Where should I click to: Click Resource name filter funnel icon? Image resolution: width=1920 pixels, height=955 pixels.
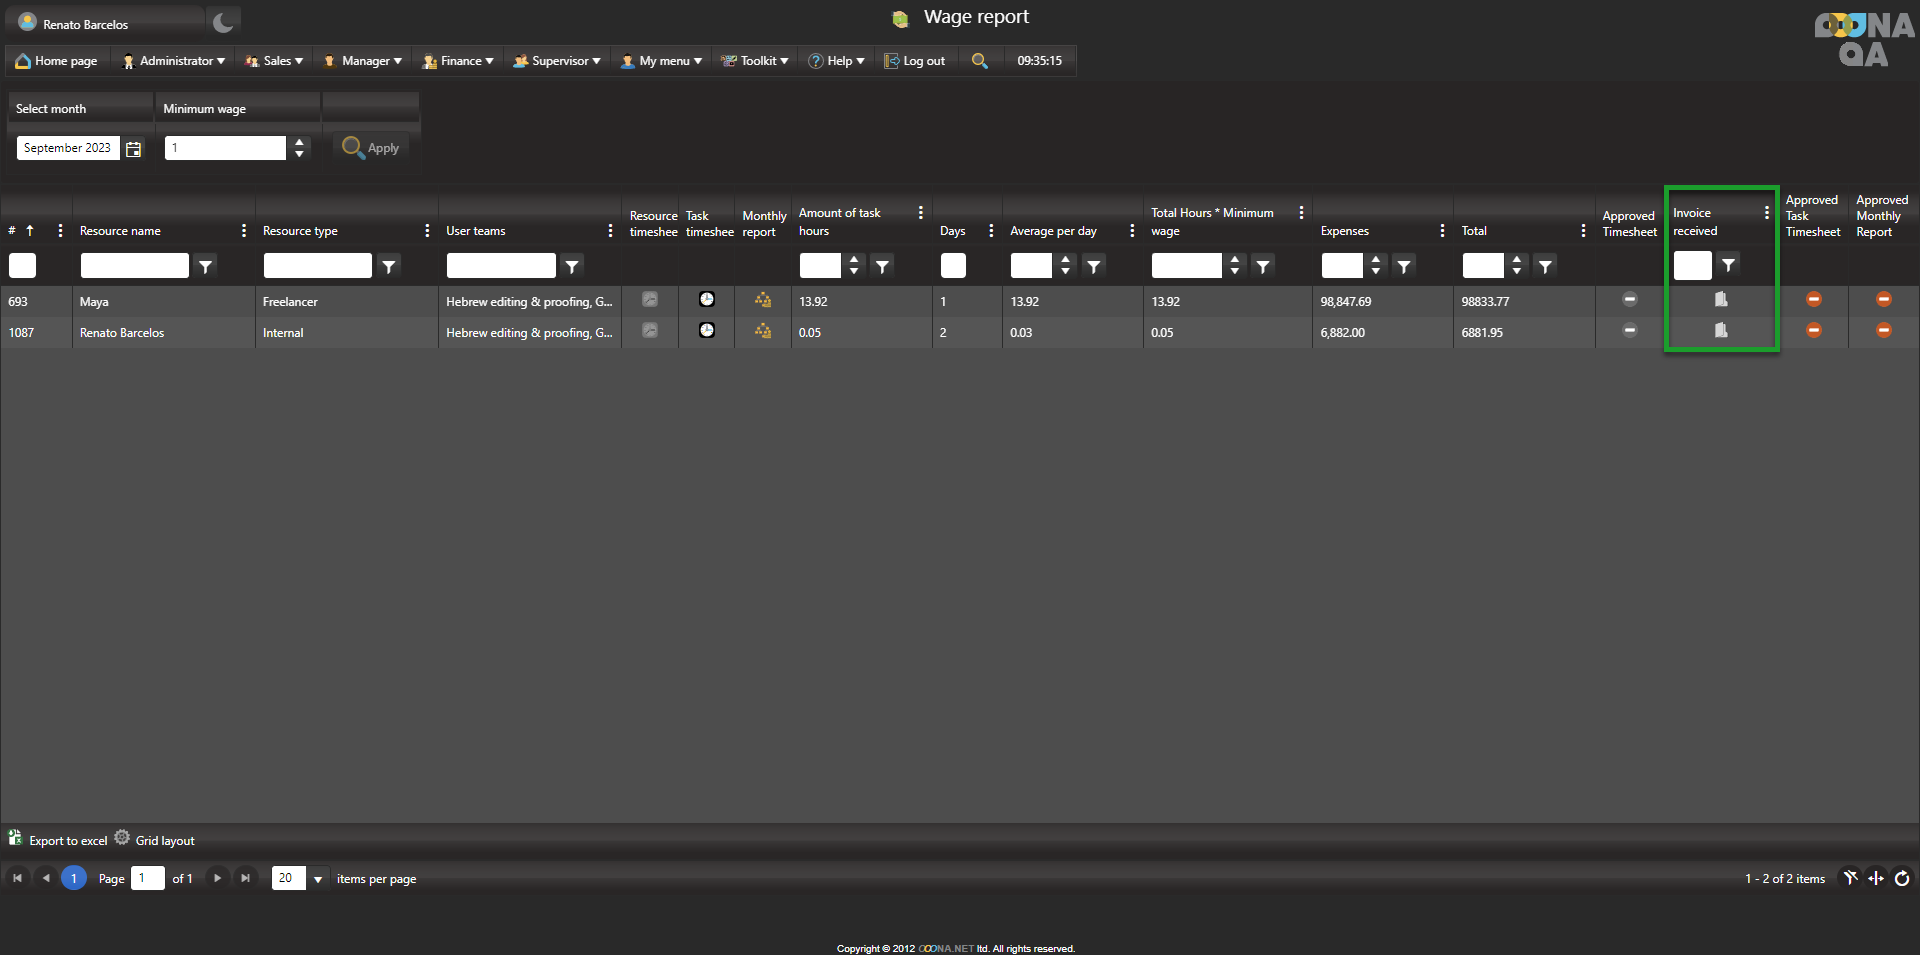point(206,266)
